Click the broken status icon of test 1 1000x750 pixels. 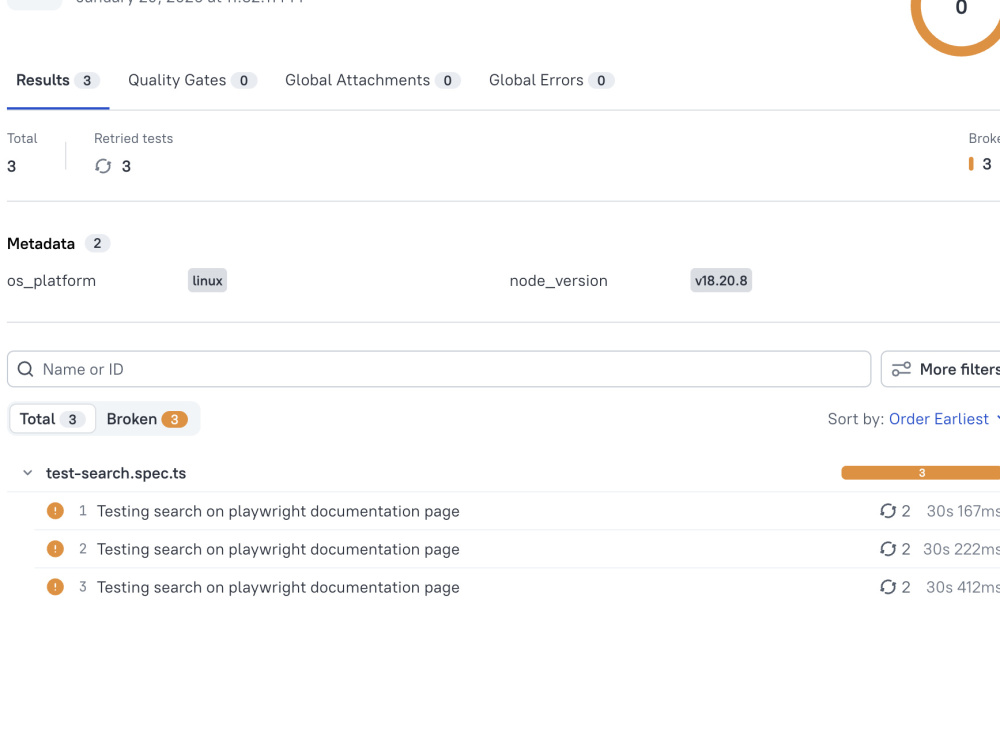click(x=55, y=511)
